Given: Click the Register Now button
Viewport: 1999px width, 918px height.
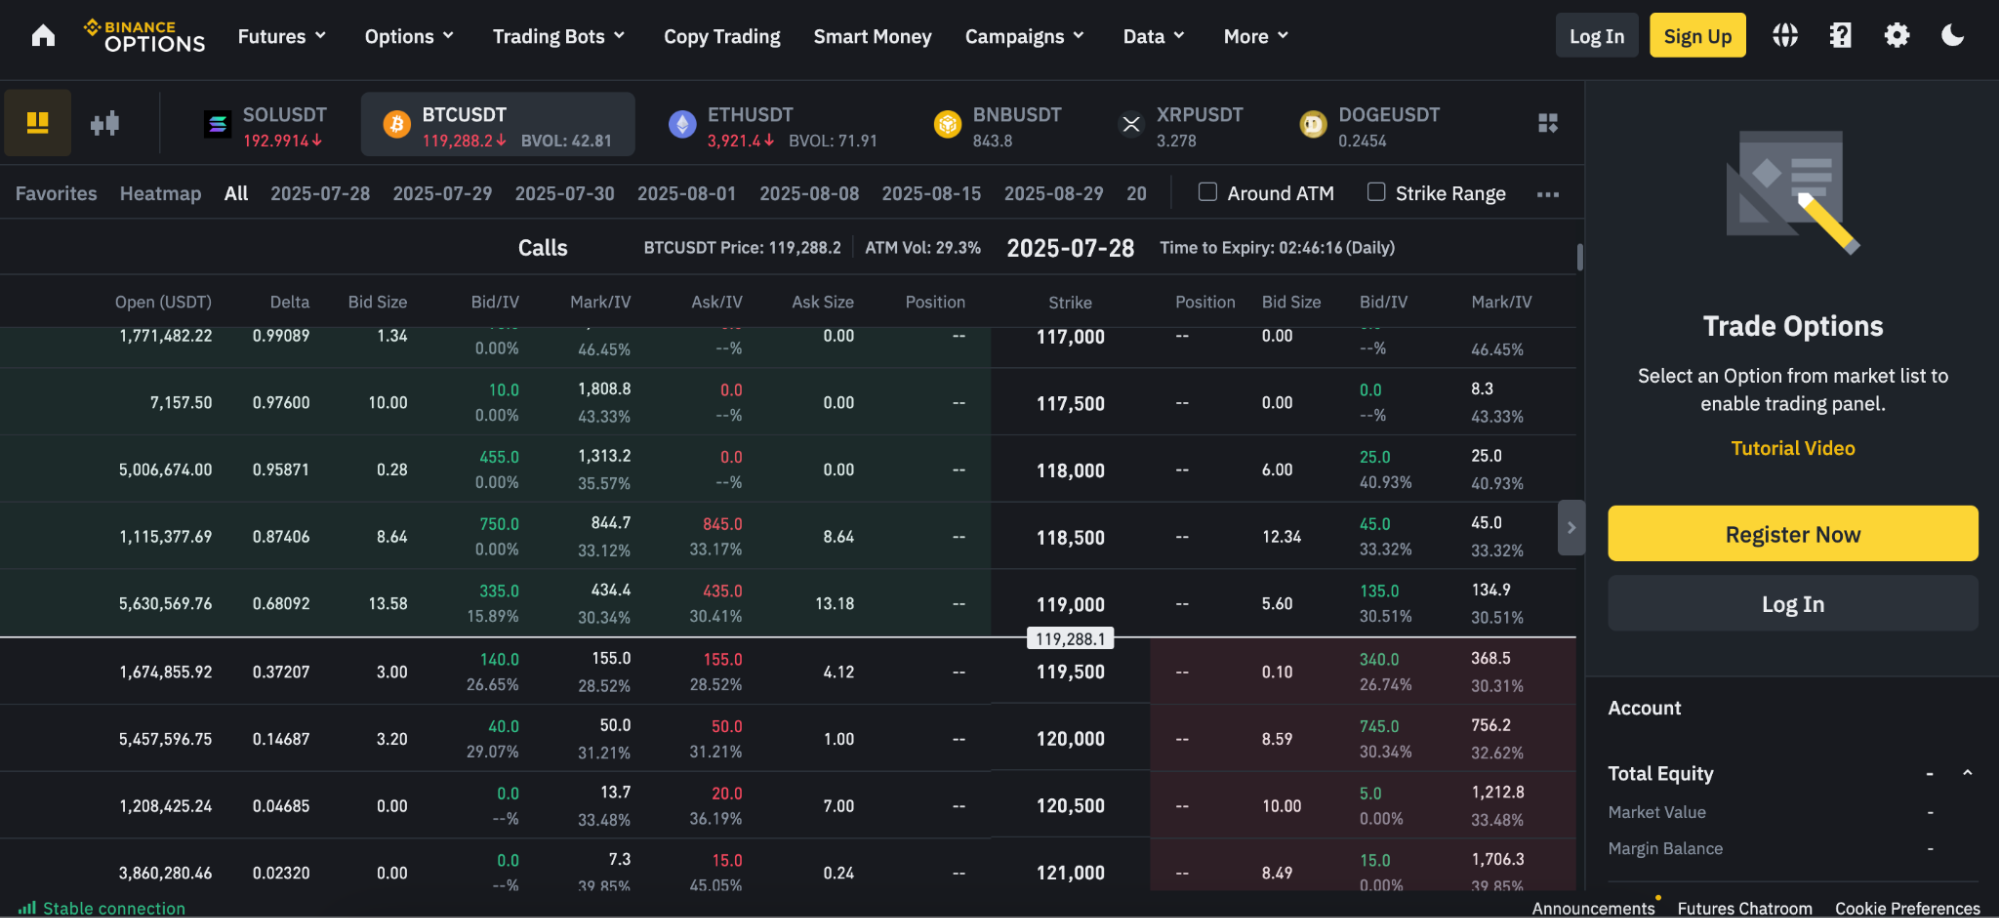Looking at the screenshot, I should click(x=1792, y=533).
